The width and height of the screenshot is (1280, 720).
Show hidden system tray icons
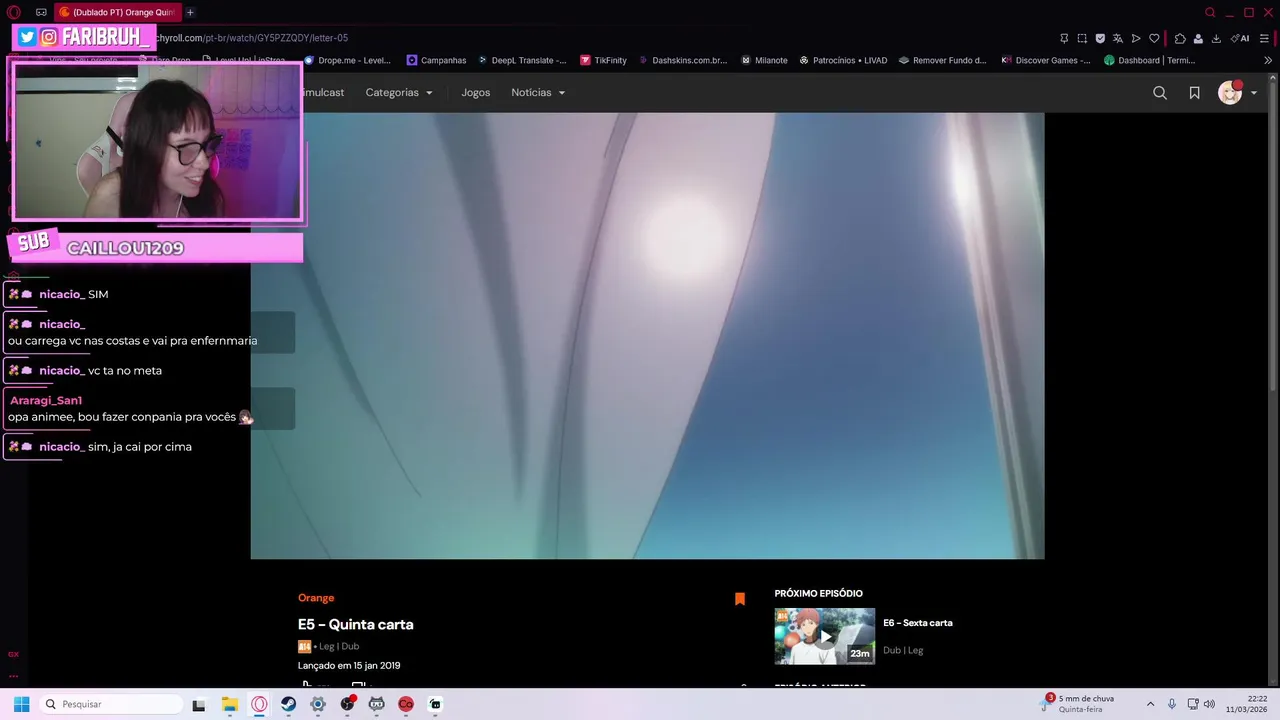[1150, 704]
